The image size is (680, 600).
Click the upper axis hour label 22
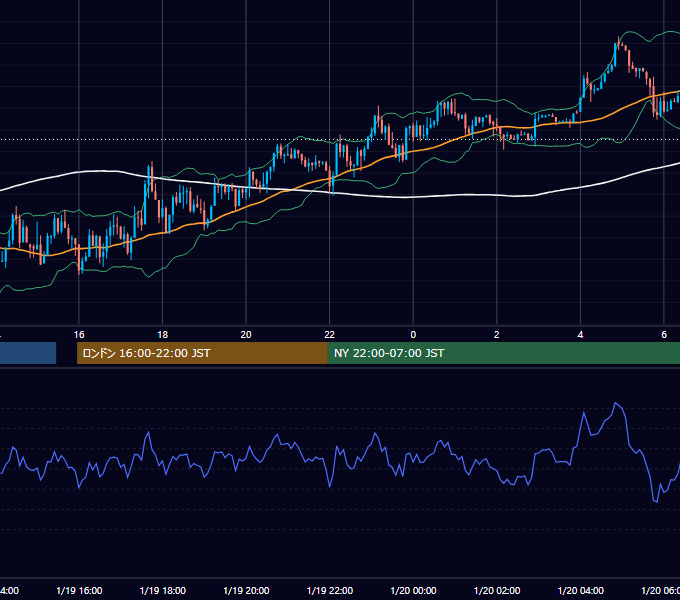tap(330, 334)
